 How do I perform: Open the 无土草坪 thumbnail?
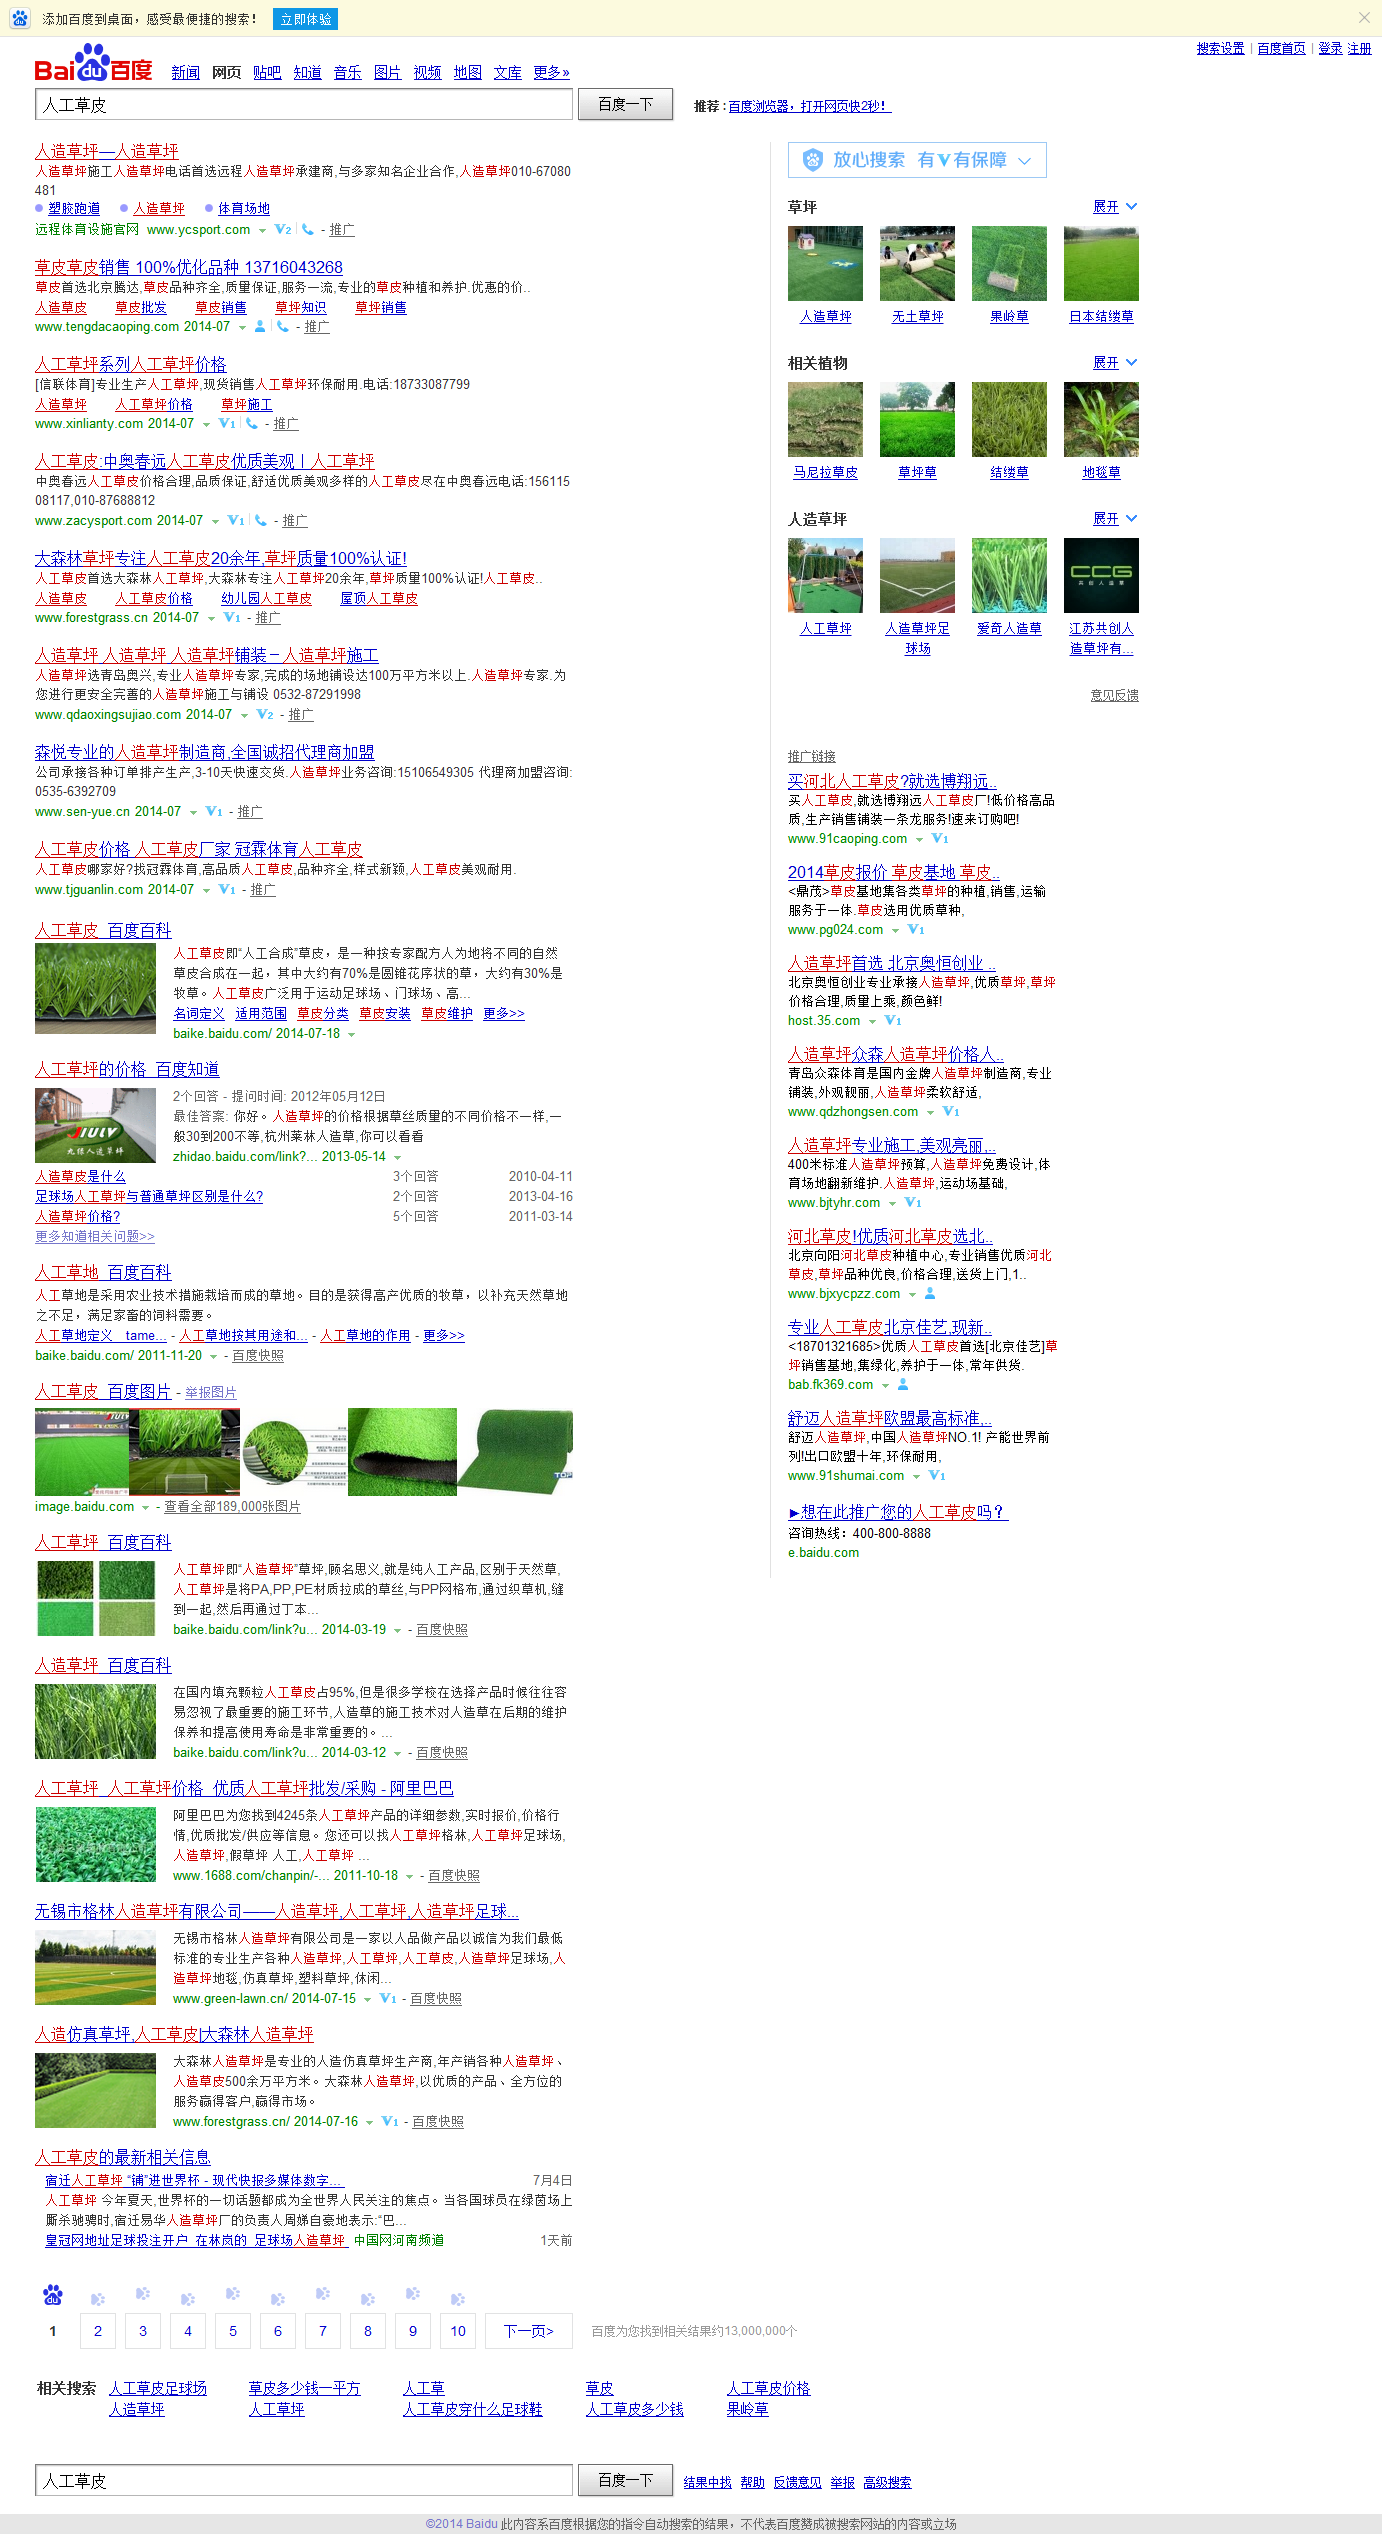tap(917, 264)
